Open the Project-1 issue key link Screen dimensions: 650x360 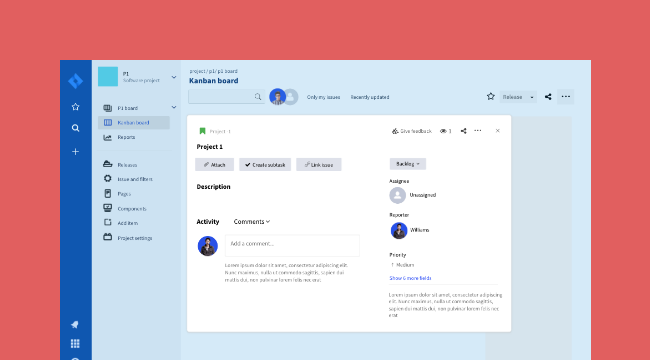(220, 131)
